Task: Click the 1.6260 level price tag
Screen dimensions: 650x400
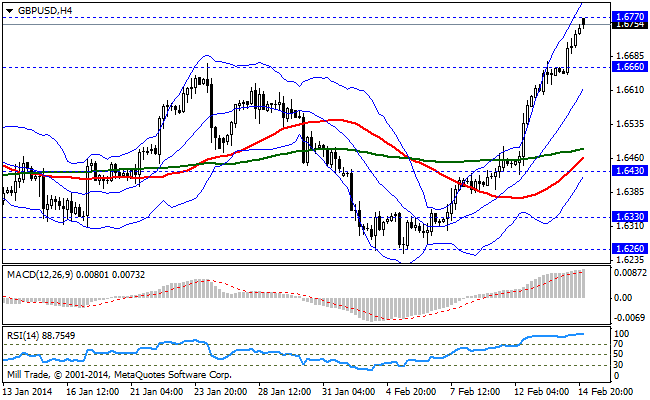Action: [x=630, y=249]
